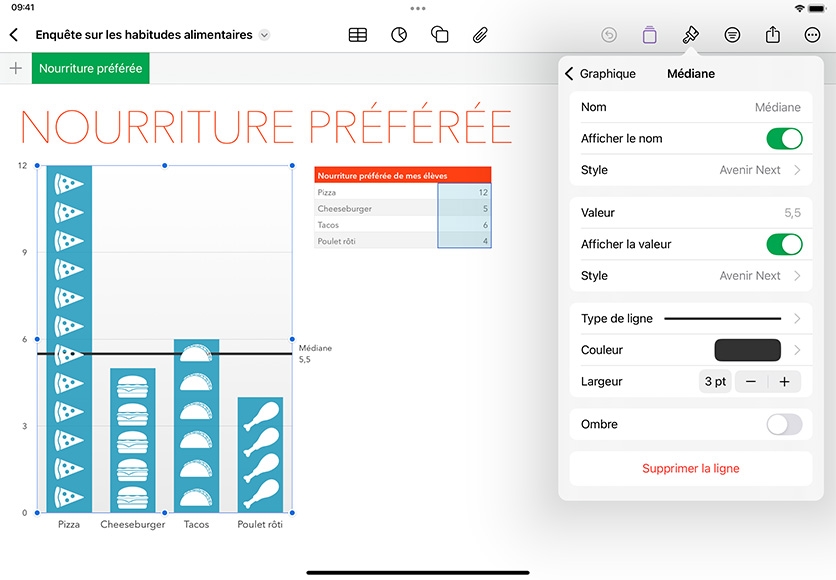Select the Nourriture préférée sheet tab
This screenshot has height=580, width=836.
click(x=91, y=68)
